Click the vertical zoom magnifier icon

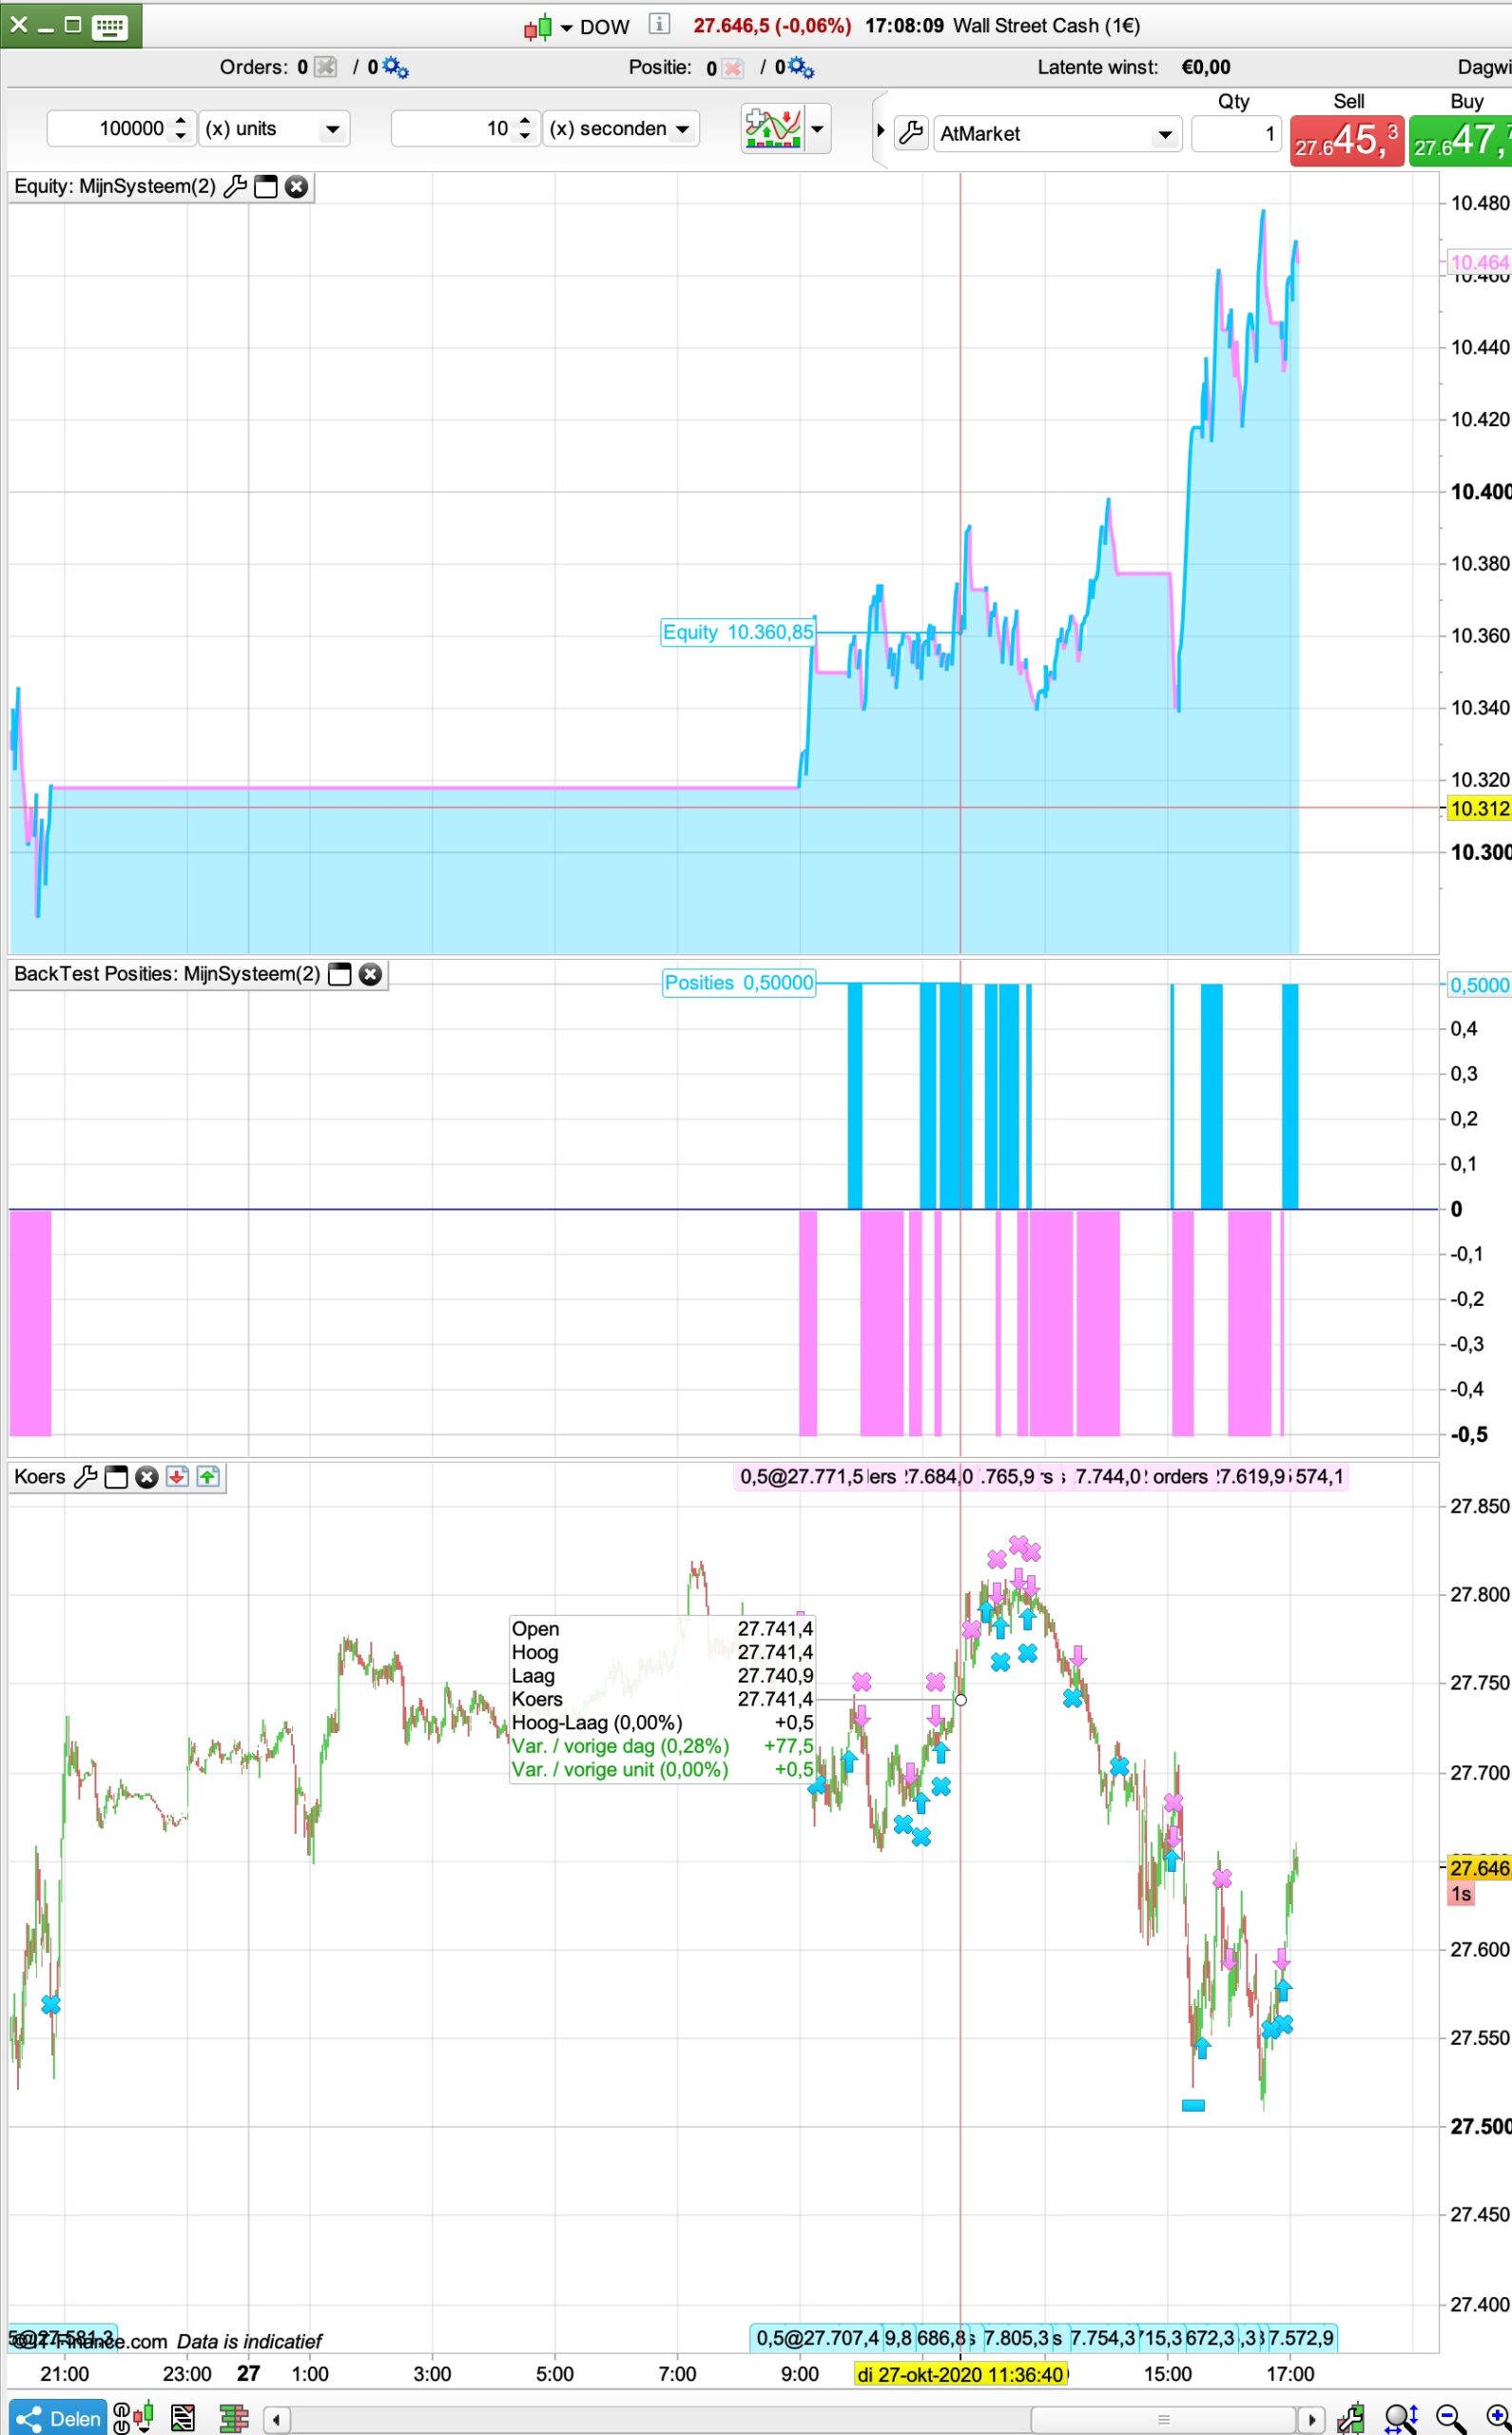(1401, 2419)
